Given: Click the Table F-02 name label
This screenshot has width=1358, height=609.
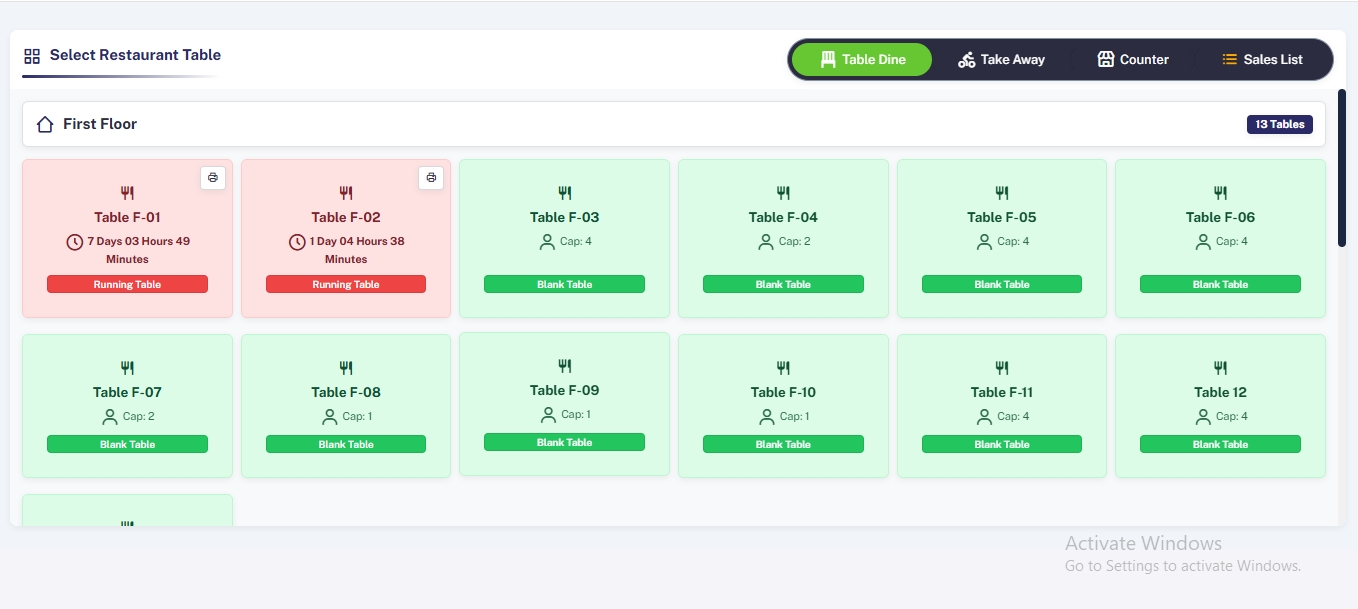Looking at the screenshot, I should pos(346,217).
